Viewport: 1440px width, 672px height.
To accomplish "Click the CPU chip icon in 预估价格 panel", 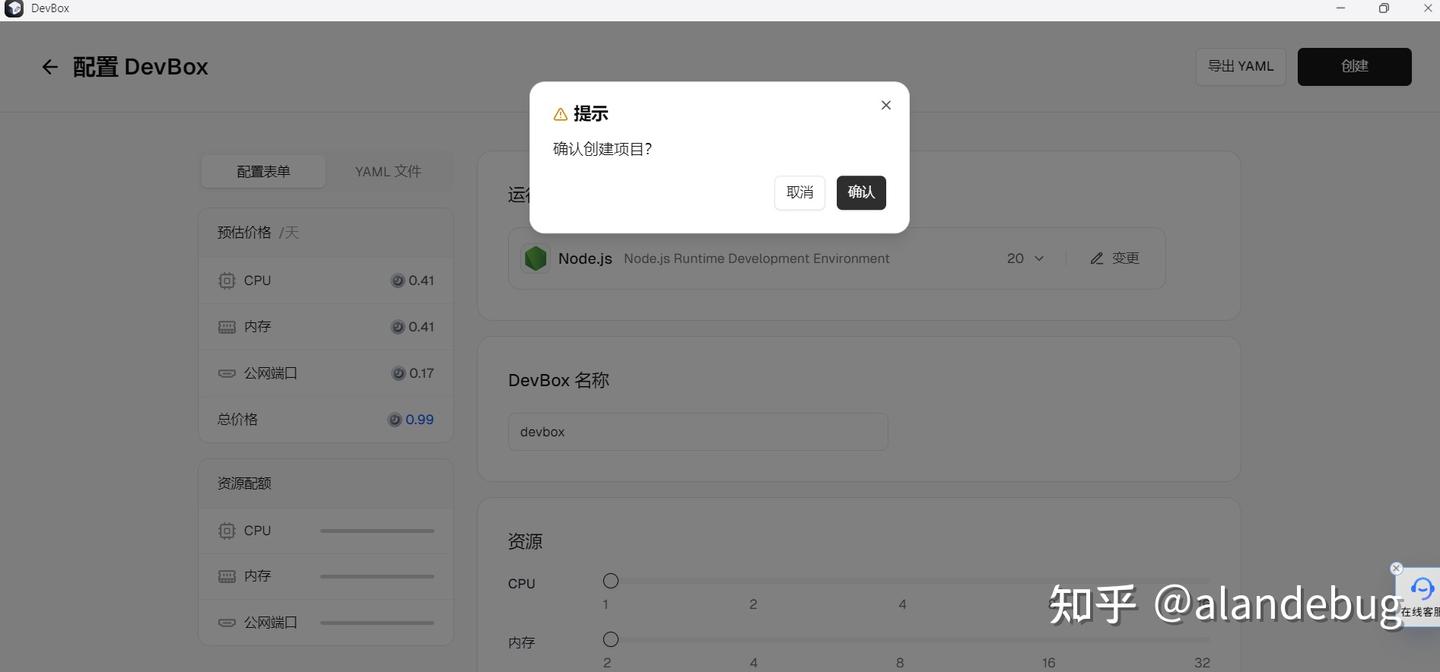I will [226, 280].
